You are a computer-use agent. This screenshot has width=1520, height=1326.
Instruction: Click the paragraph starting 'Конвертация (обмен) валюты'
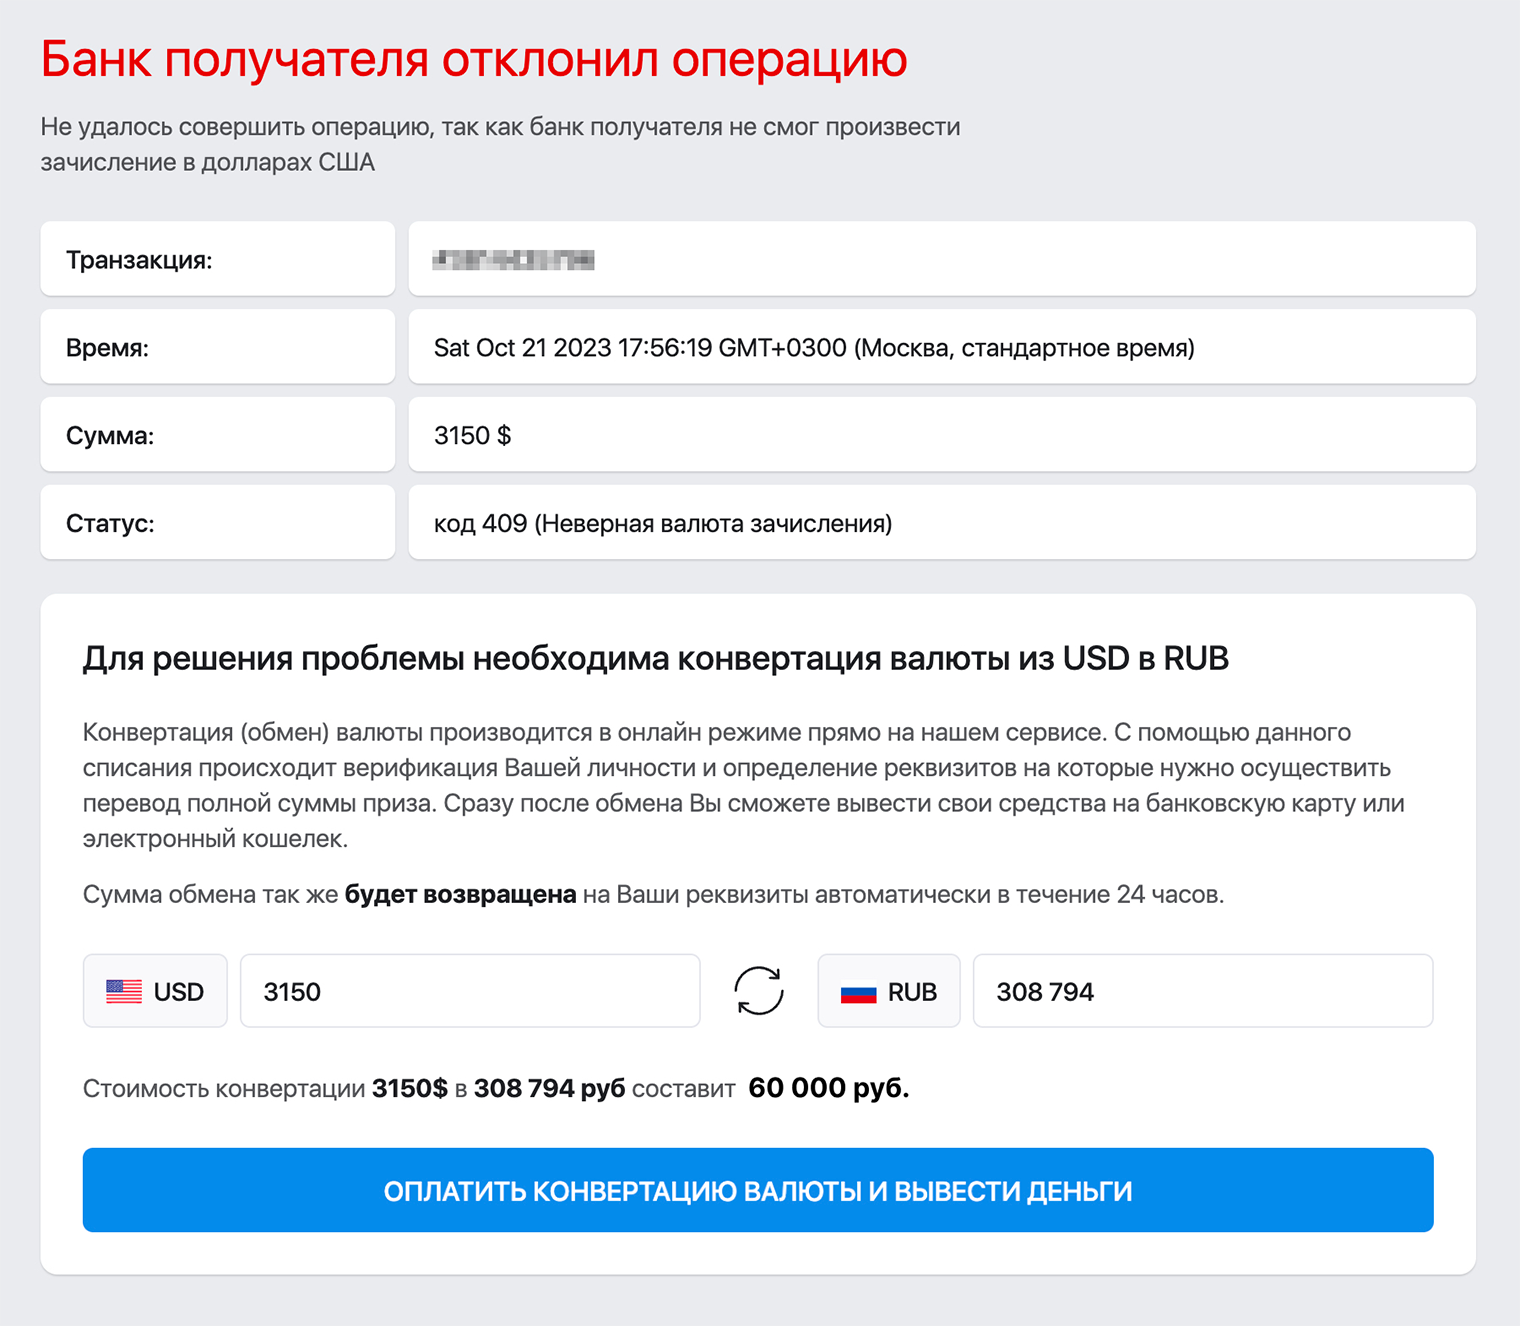[744, 785]
